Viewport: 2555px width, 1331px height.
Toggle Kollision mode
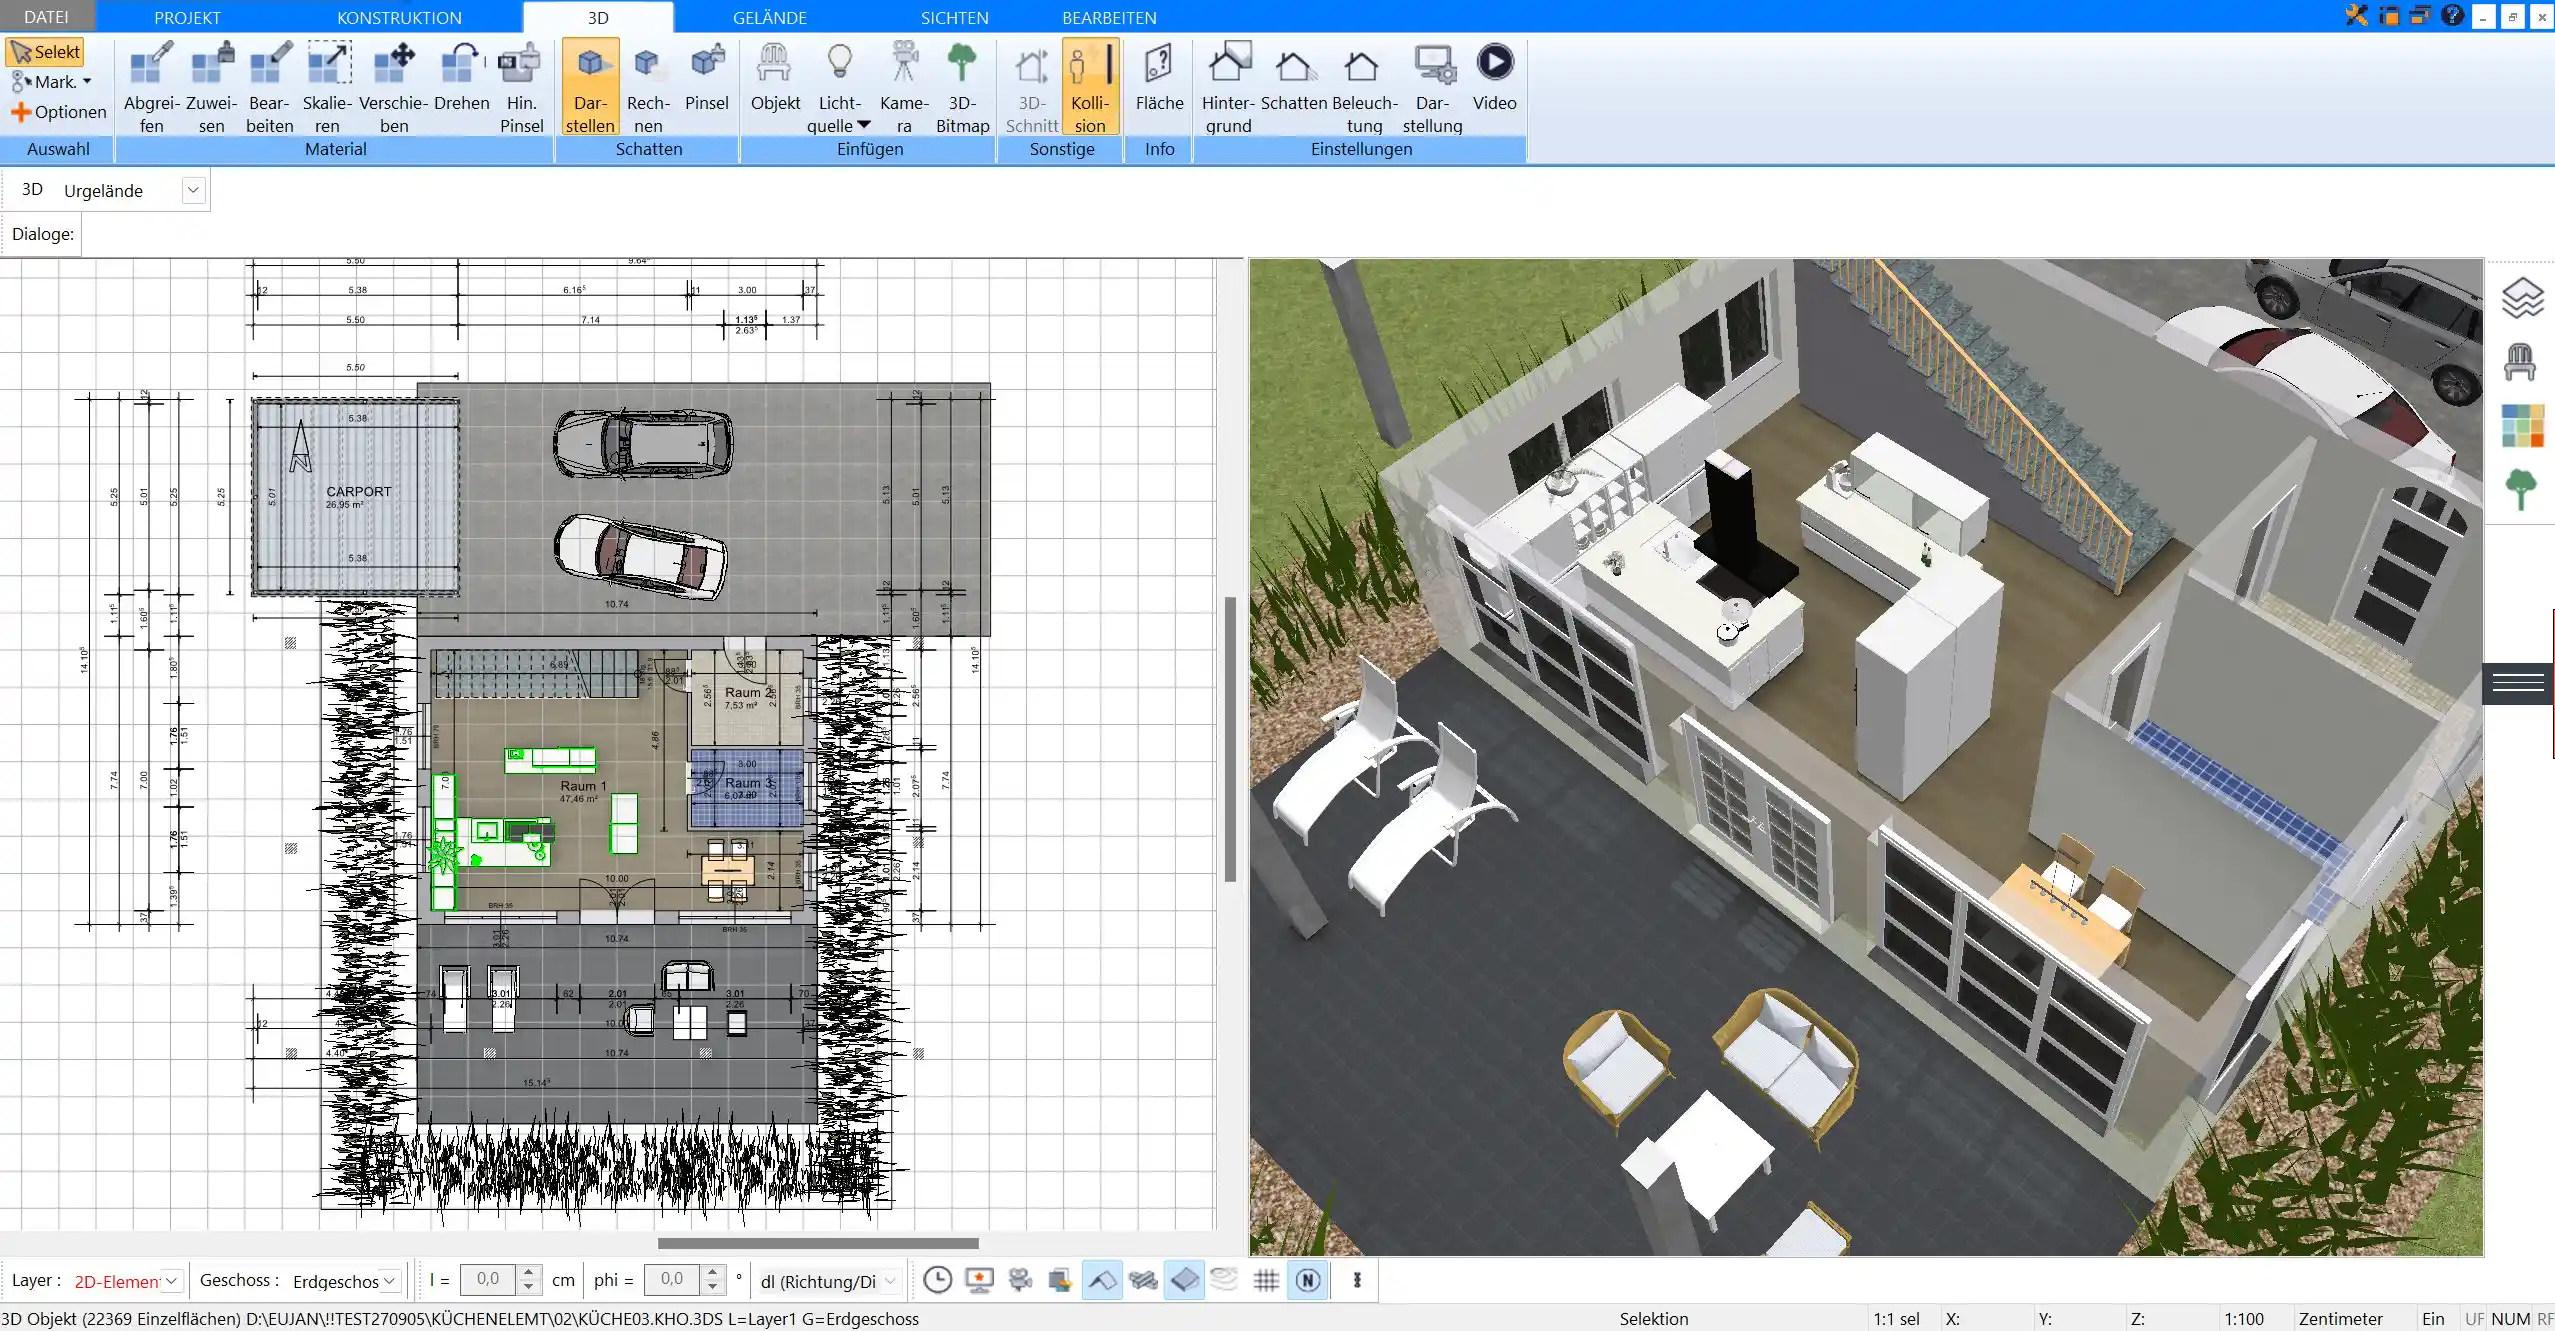coord(1090,87)
